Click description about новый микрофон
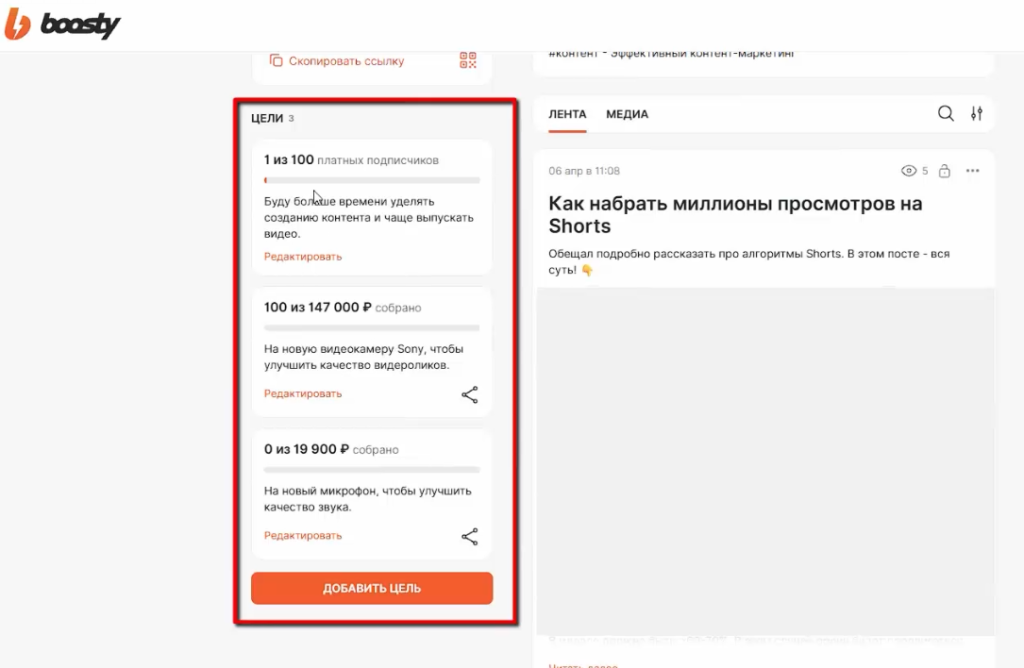 point(368,499)
